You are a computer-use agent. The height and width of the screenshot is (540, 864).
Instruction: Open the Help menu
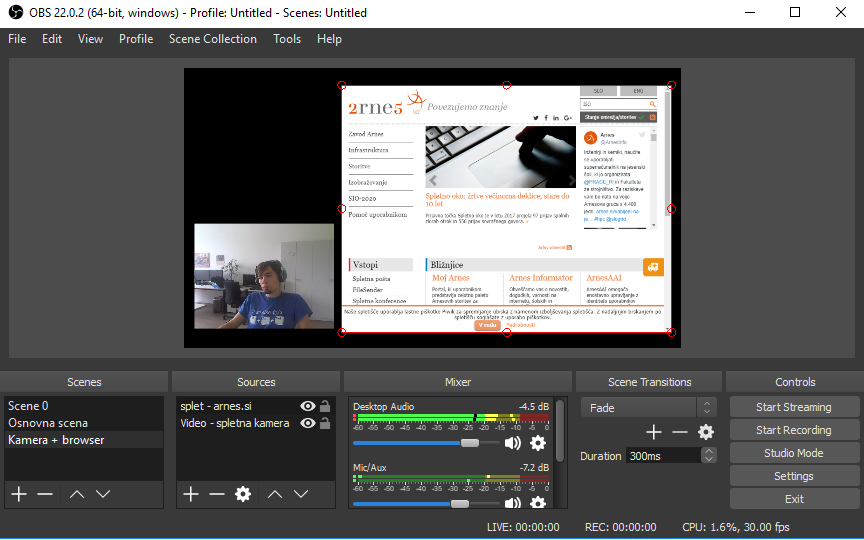click(329, 39)
